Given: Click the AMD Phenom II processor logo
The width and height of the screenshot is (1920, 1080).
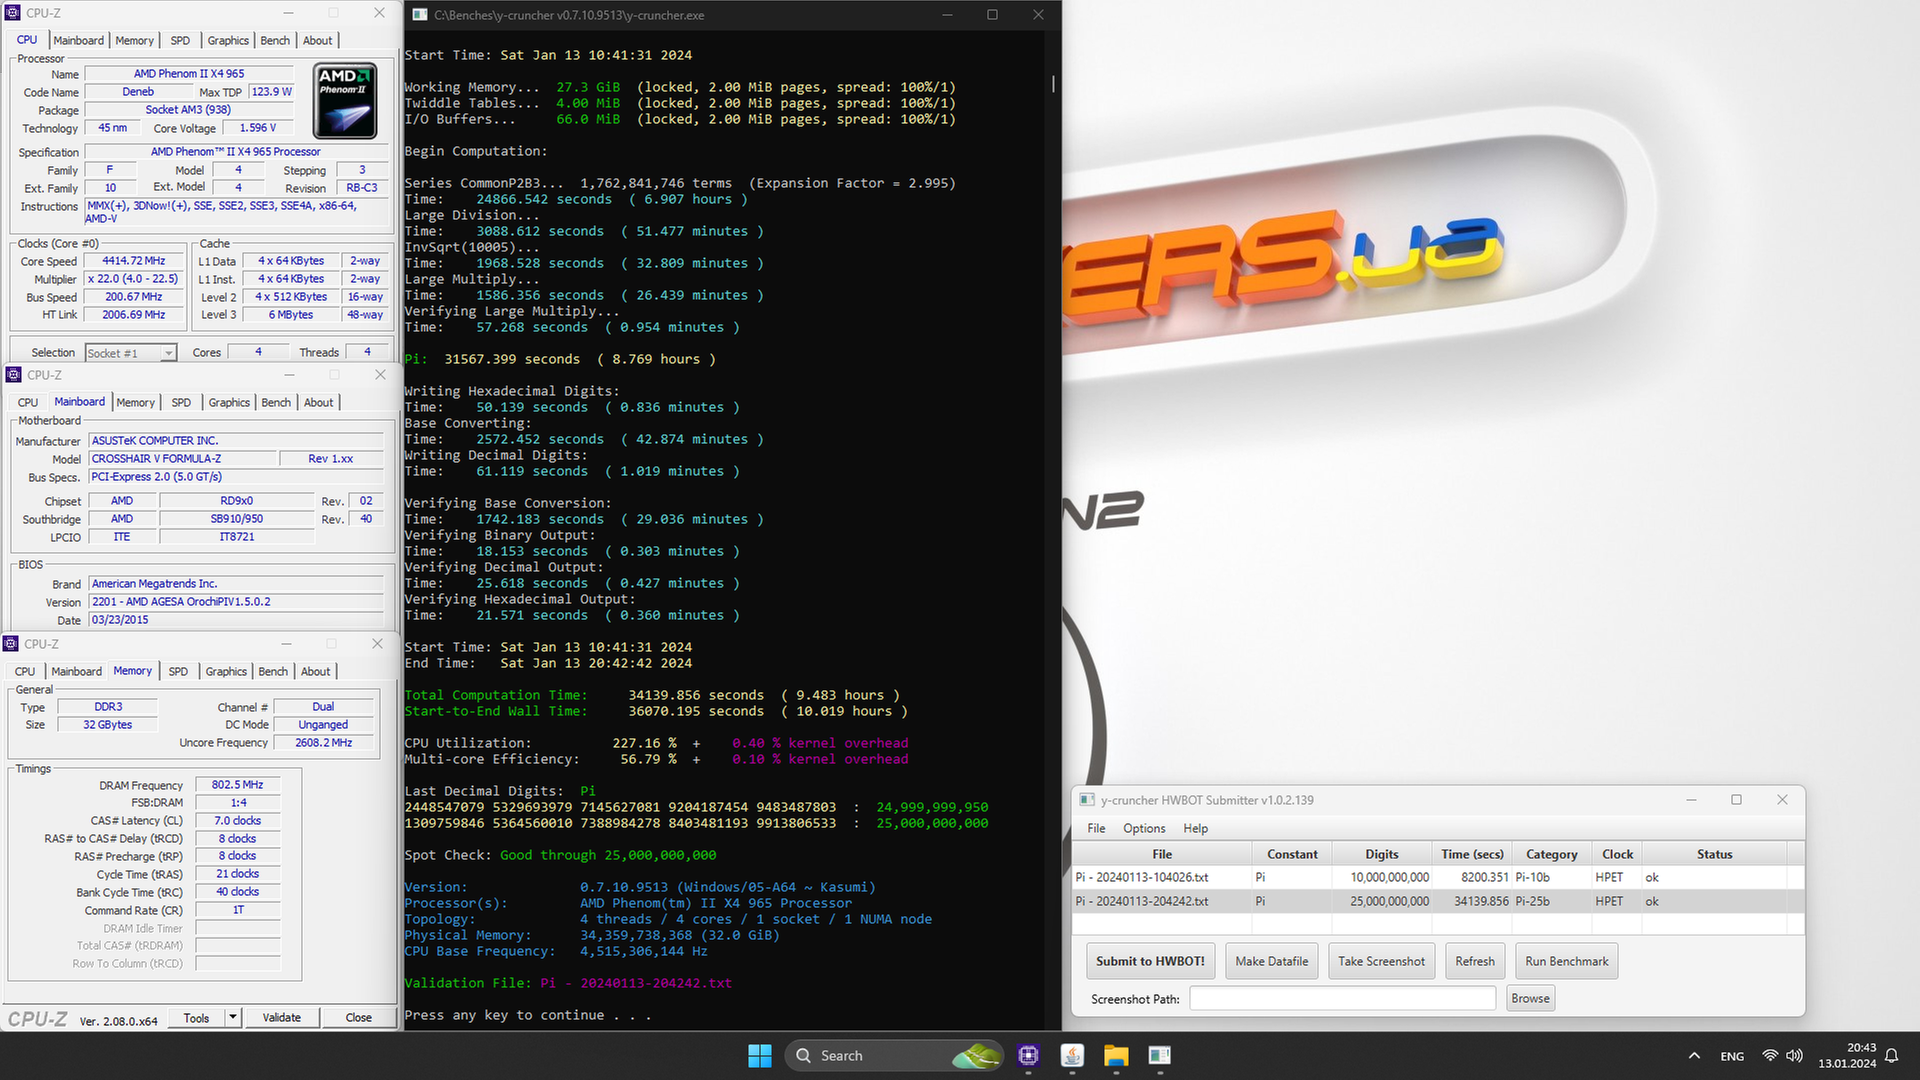Looking at the screenshot, I should pyautogui.click(x=345, y=101).
